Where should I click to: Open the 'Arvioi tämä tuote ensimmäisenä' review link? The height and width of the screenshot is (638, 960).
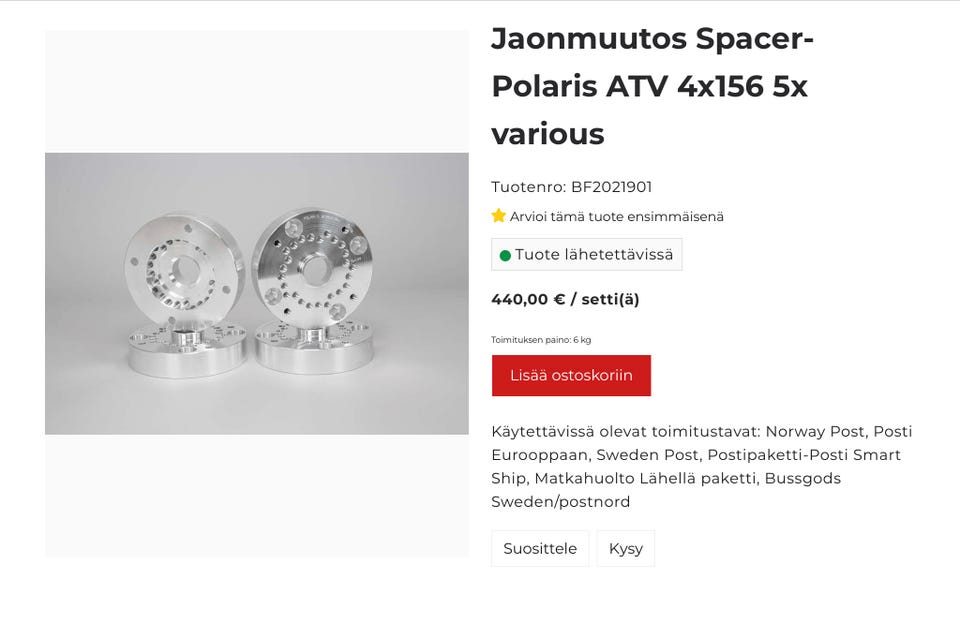click(616, 217)
